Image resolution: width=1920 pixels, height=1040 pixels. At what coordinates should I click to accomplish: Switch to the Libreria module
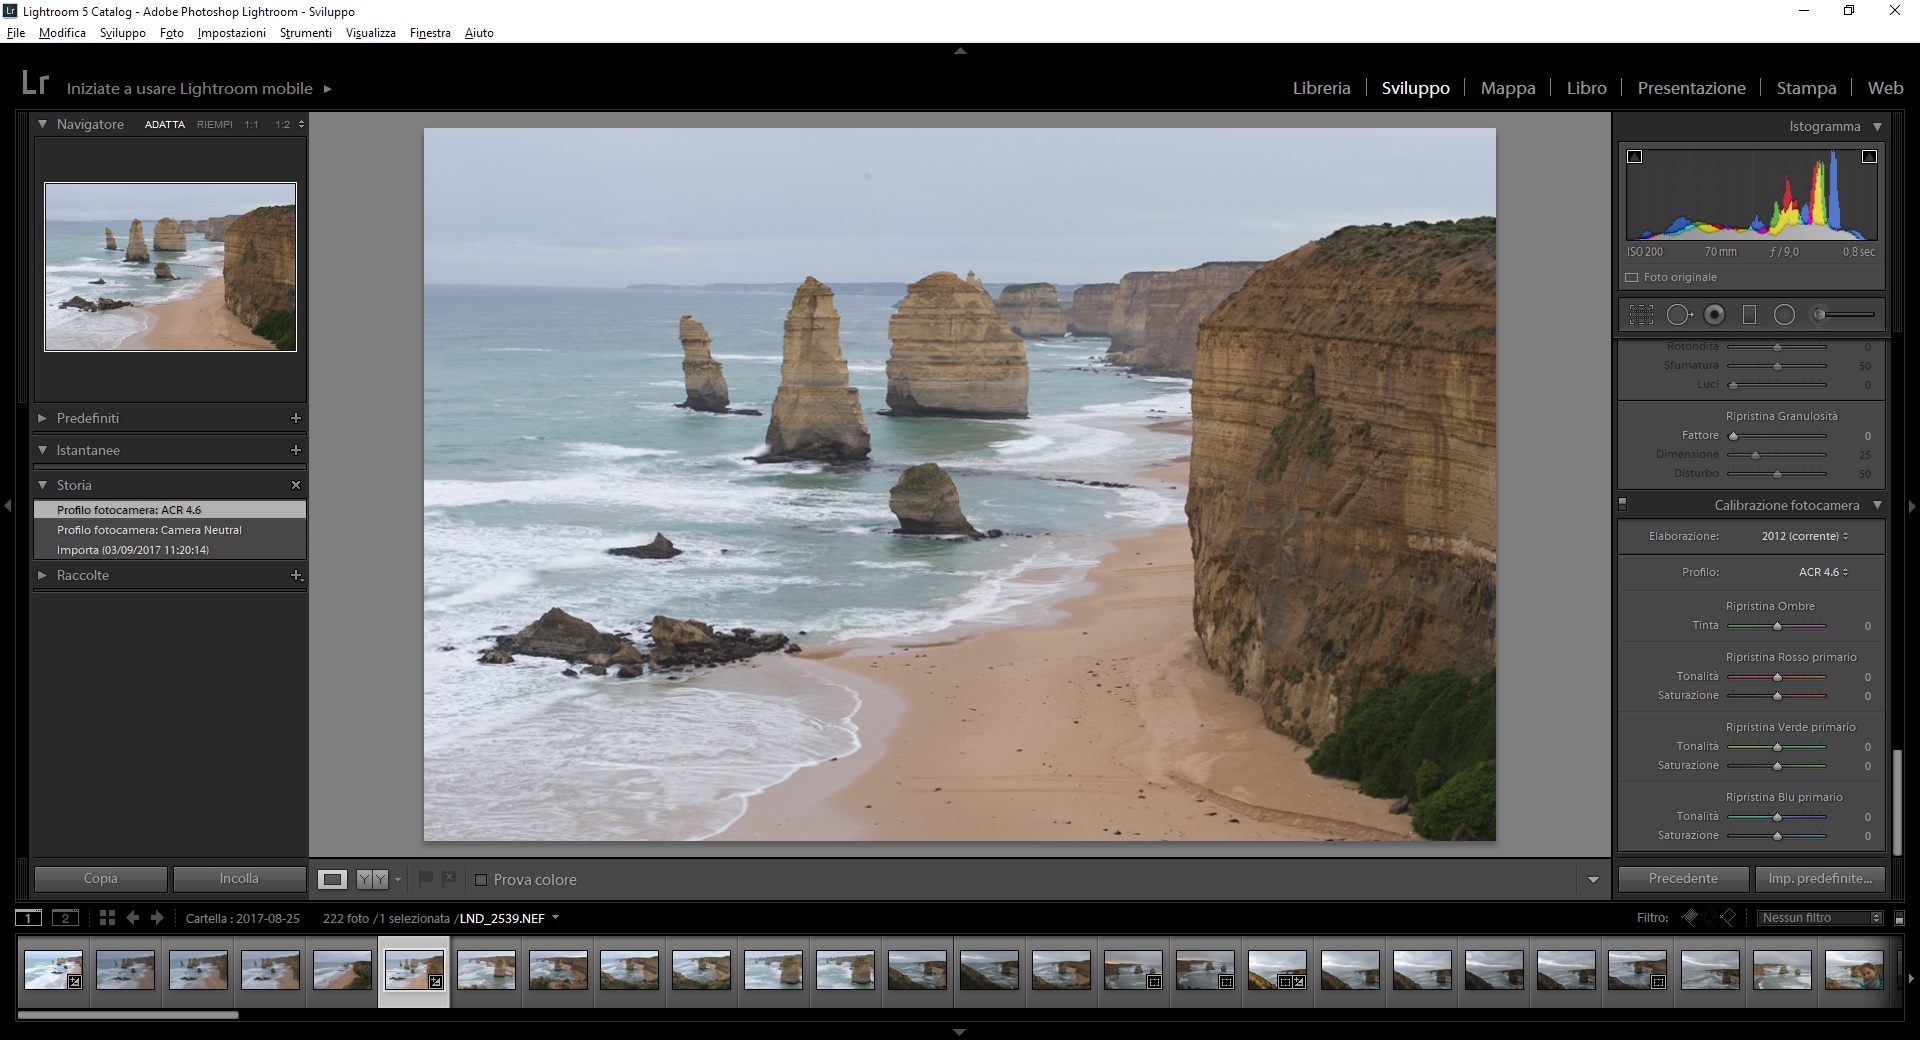pos(1321,88)
